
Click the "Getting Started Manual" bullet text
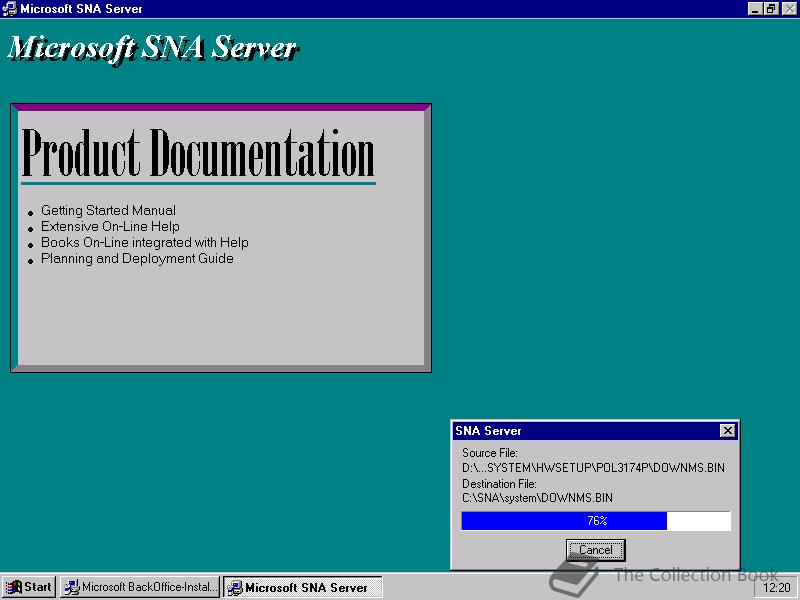pos(108,210)
